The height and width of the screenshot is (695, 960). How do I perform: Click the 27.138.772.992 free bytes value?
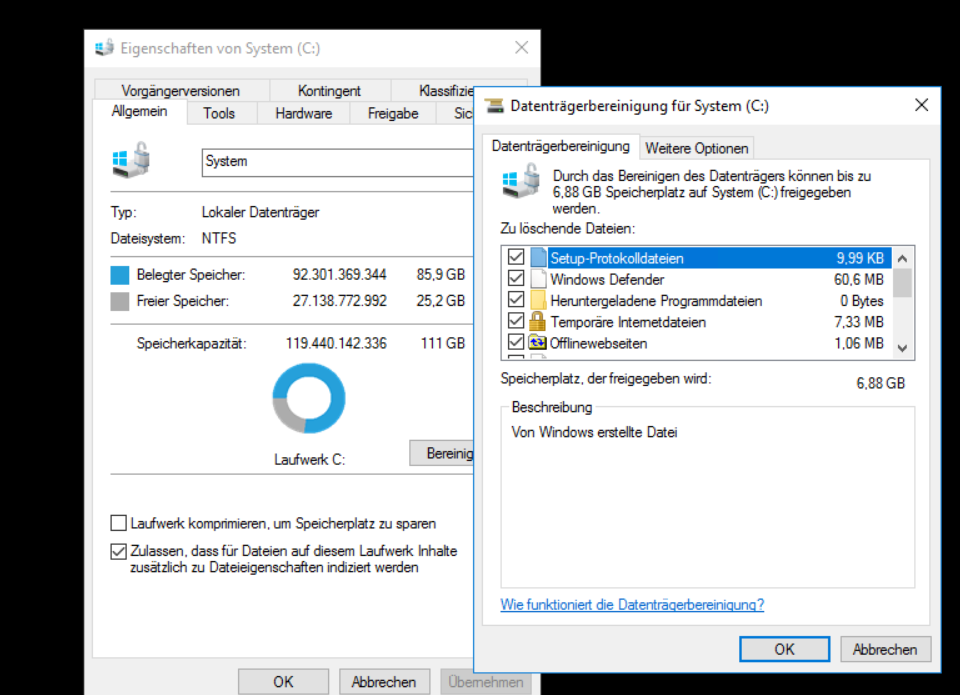click(x=339, y=301)
